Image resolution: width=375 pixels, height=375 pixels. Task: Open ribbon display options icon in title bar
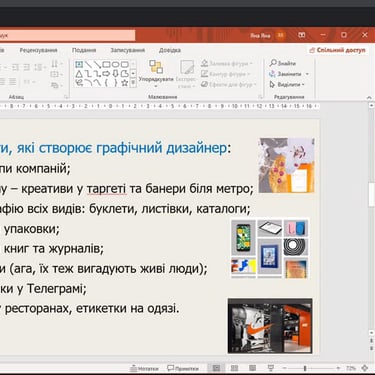(x=302, y=35)
